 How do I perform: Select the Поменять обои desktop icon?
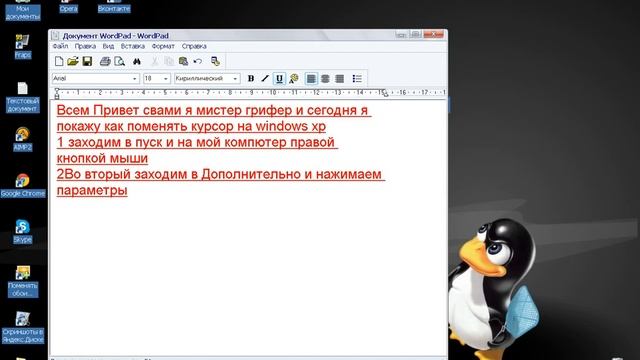pyautogui.click(x=23, y=281)
